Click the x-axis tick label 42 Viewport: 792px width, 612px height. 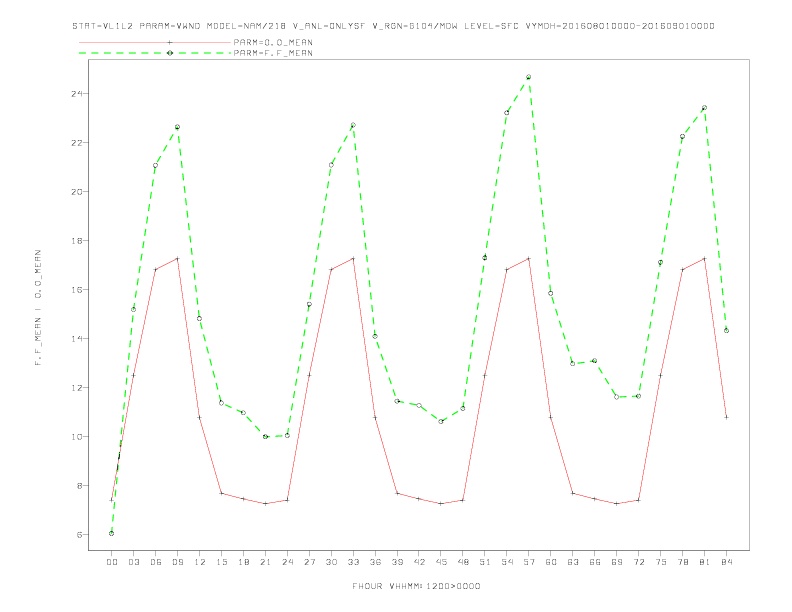tap(419, 562)
